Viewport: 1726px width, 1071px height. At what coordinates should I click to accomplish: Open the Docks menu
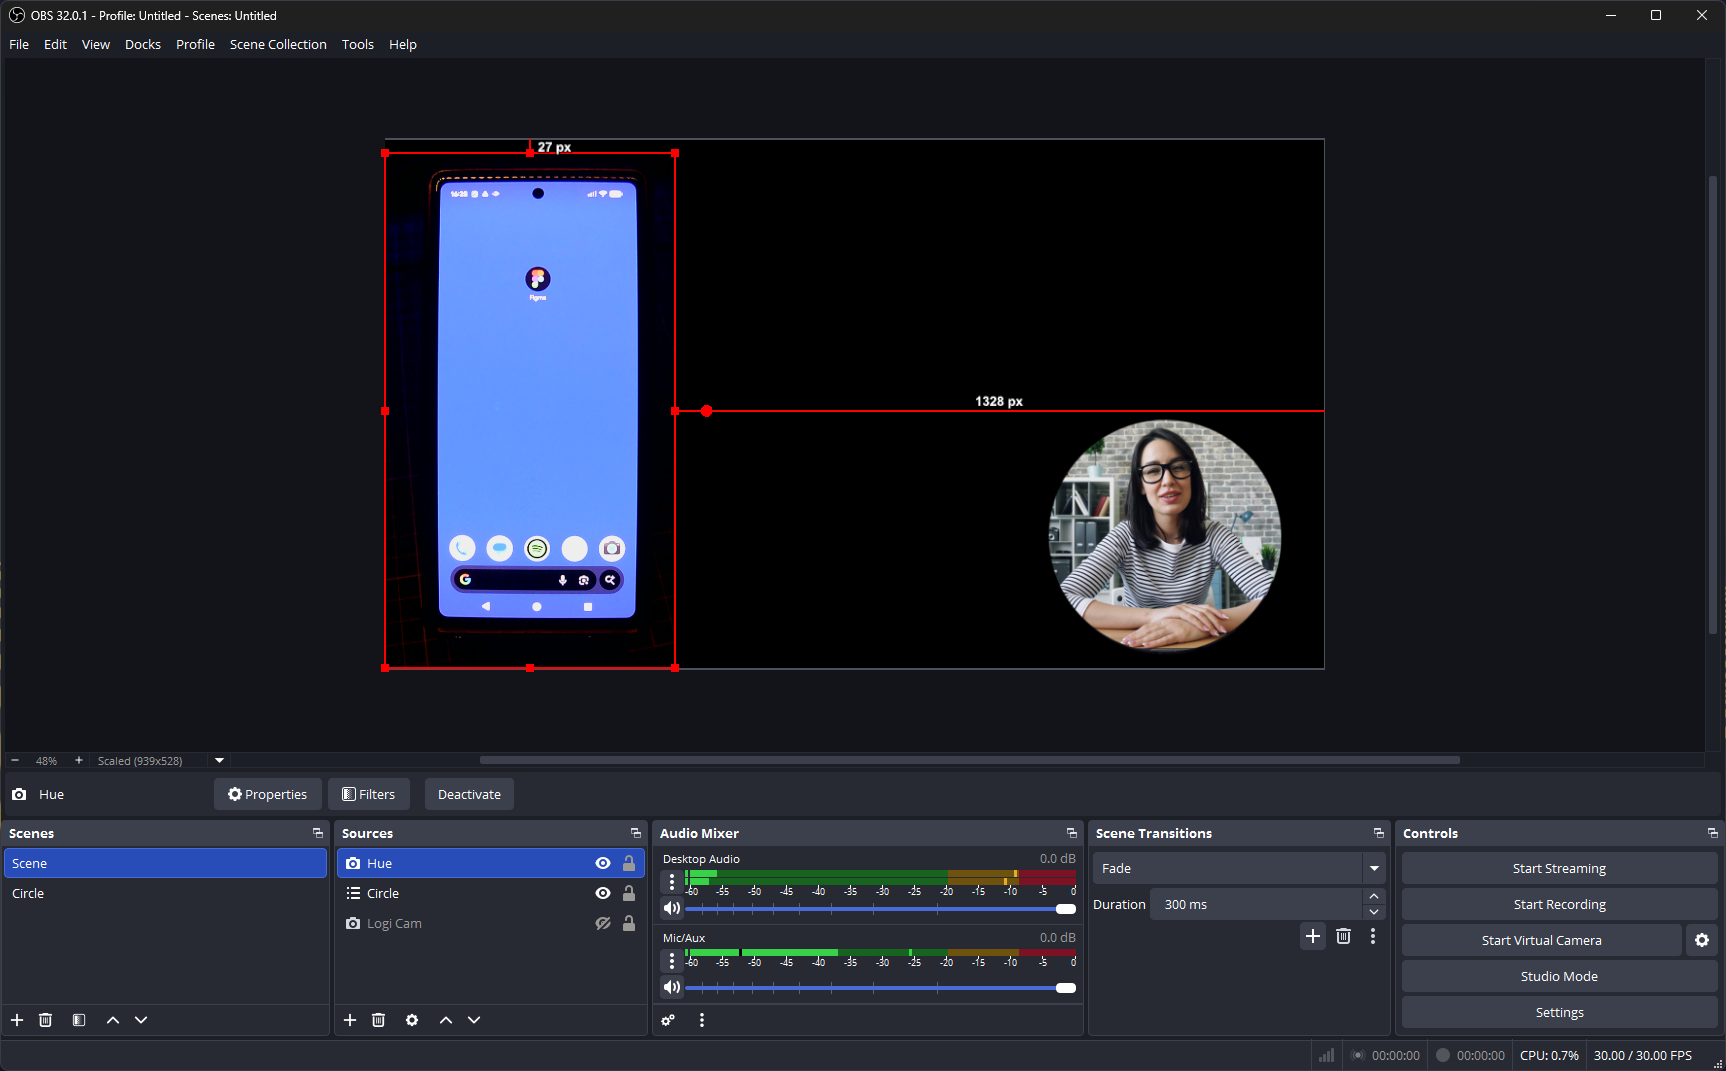click(x=142, y=44)
